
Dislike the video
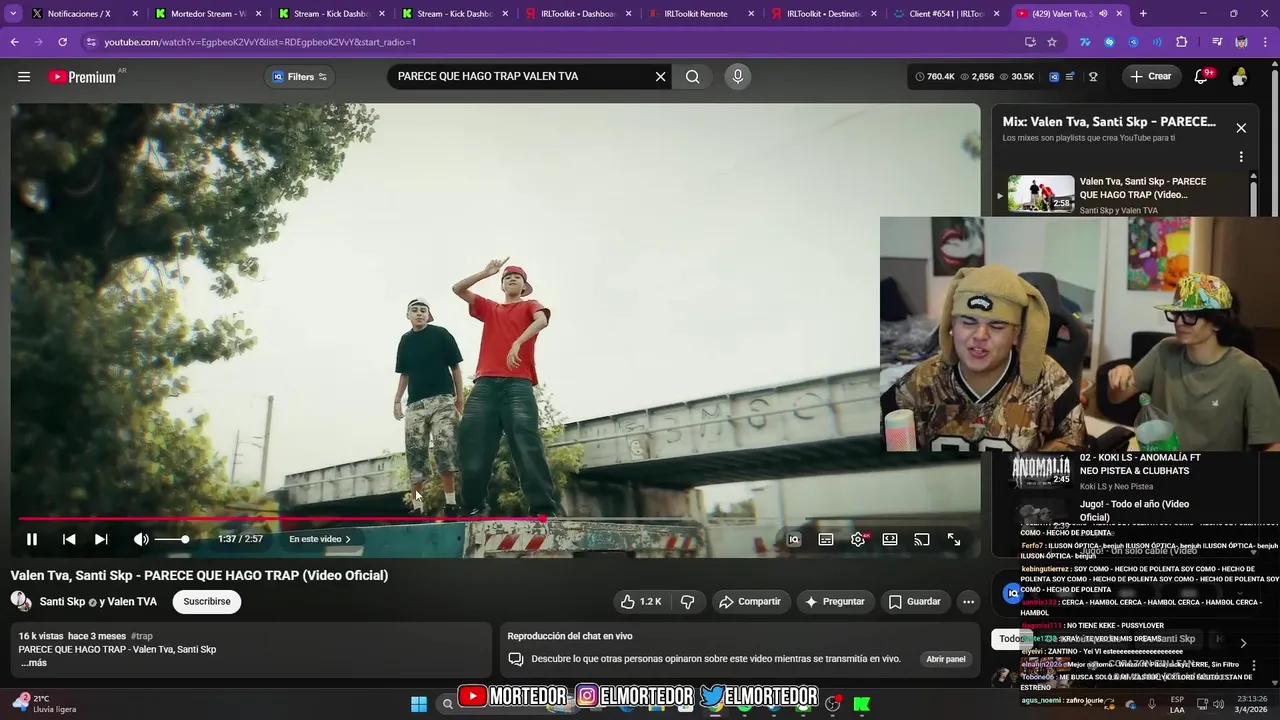click(x=688, y=601)
